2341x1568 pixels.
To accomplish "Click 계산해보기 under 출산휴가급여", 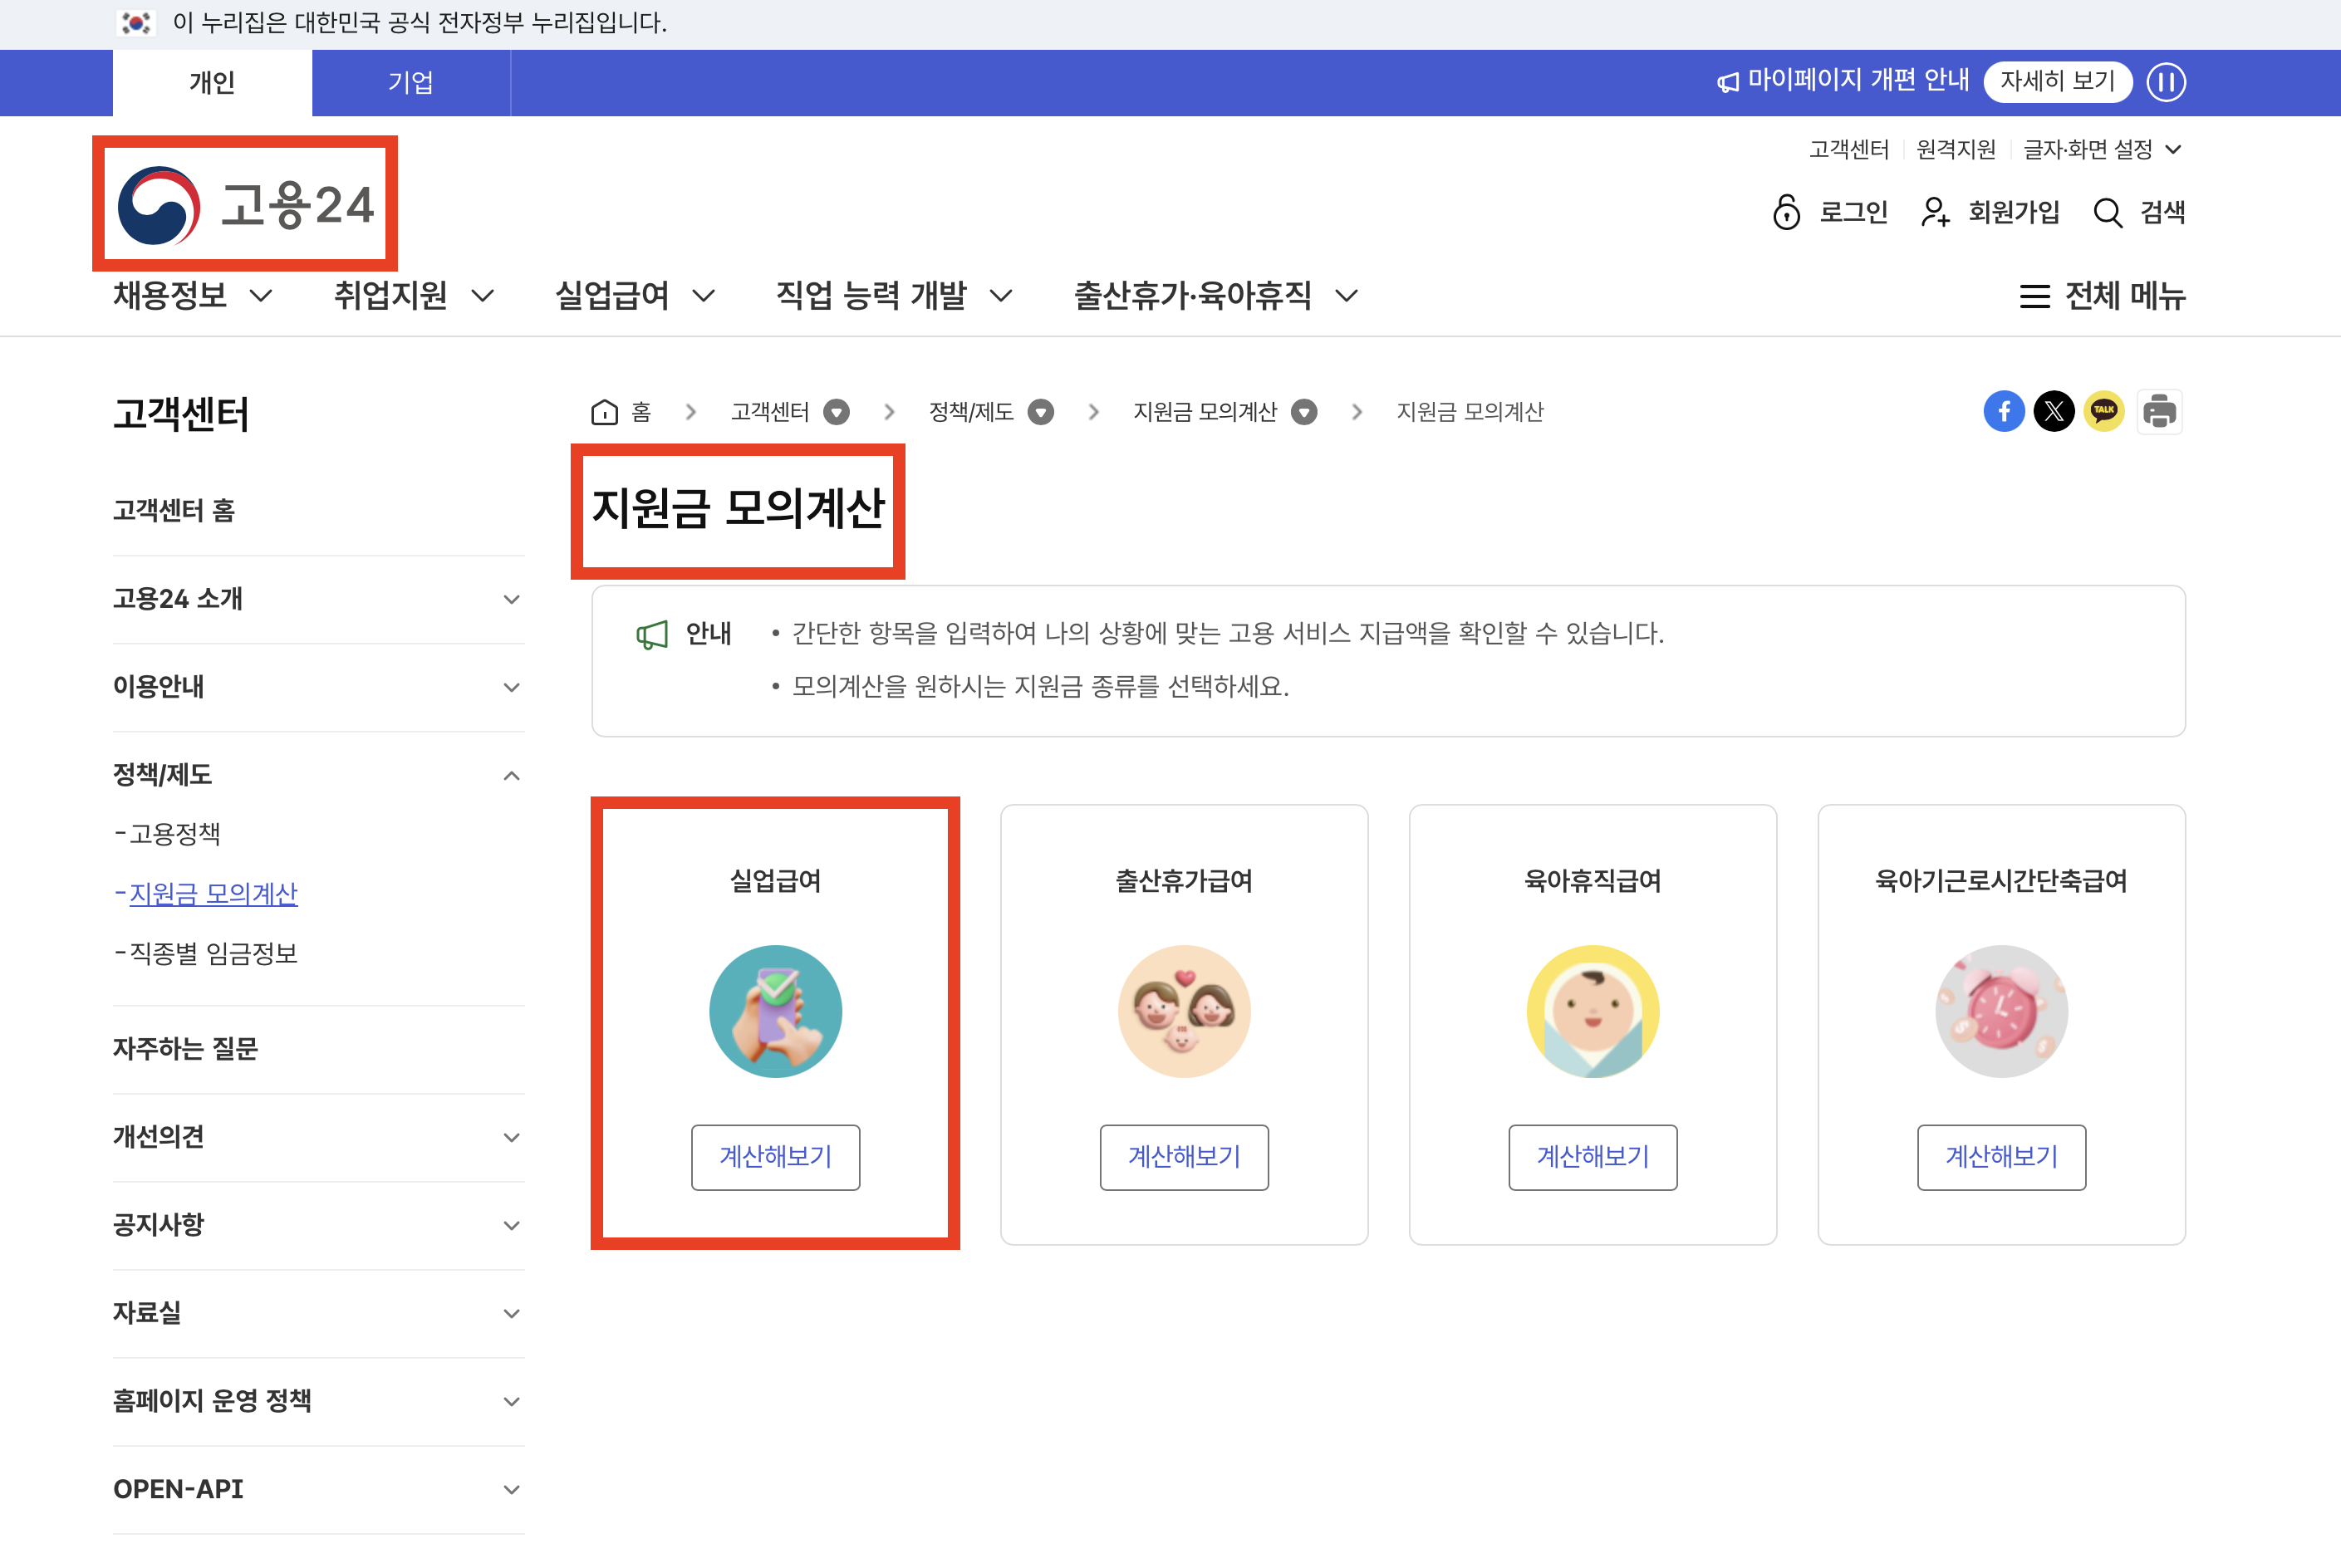I will click(1183, 1157).
